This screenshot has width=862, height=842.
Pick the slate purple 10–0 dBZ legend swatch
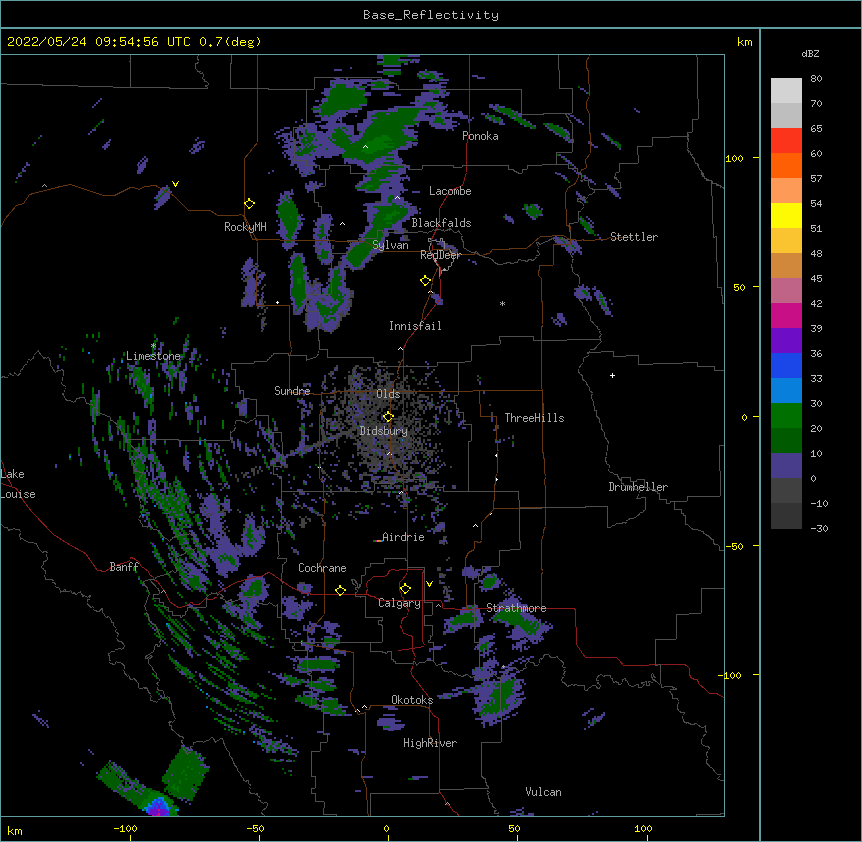coord(786,466)
